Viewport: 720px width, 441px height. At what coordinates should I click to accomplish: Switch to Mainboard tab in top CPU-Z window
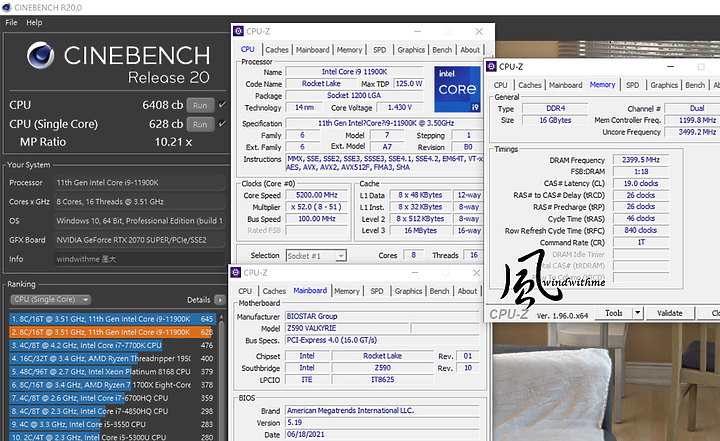pos(312,50)
